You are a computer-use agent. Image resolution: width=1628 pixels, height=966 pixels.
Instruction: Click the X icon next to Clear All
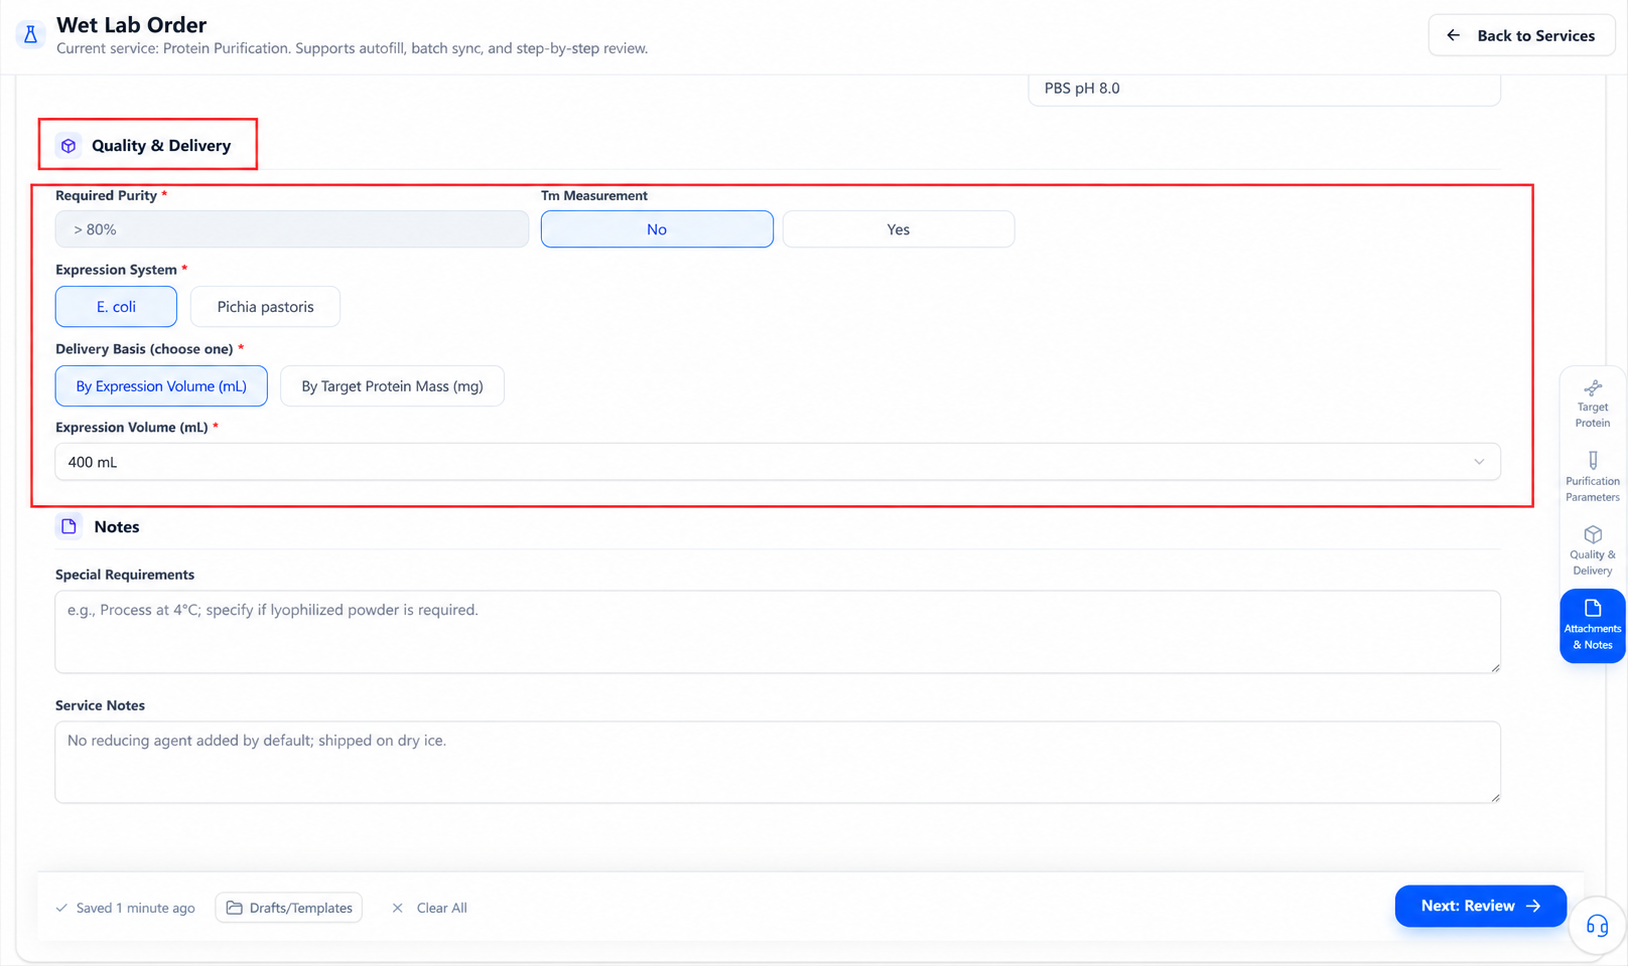coord(397,908)
